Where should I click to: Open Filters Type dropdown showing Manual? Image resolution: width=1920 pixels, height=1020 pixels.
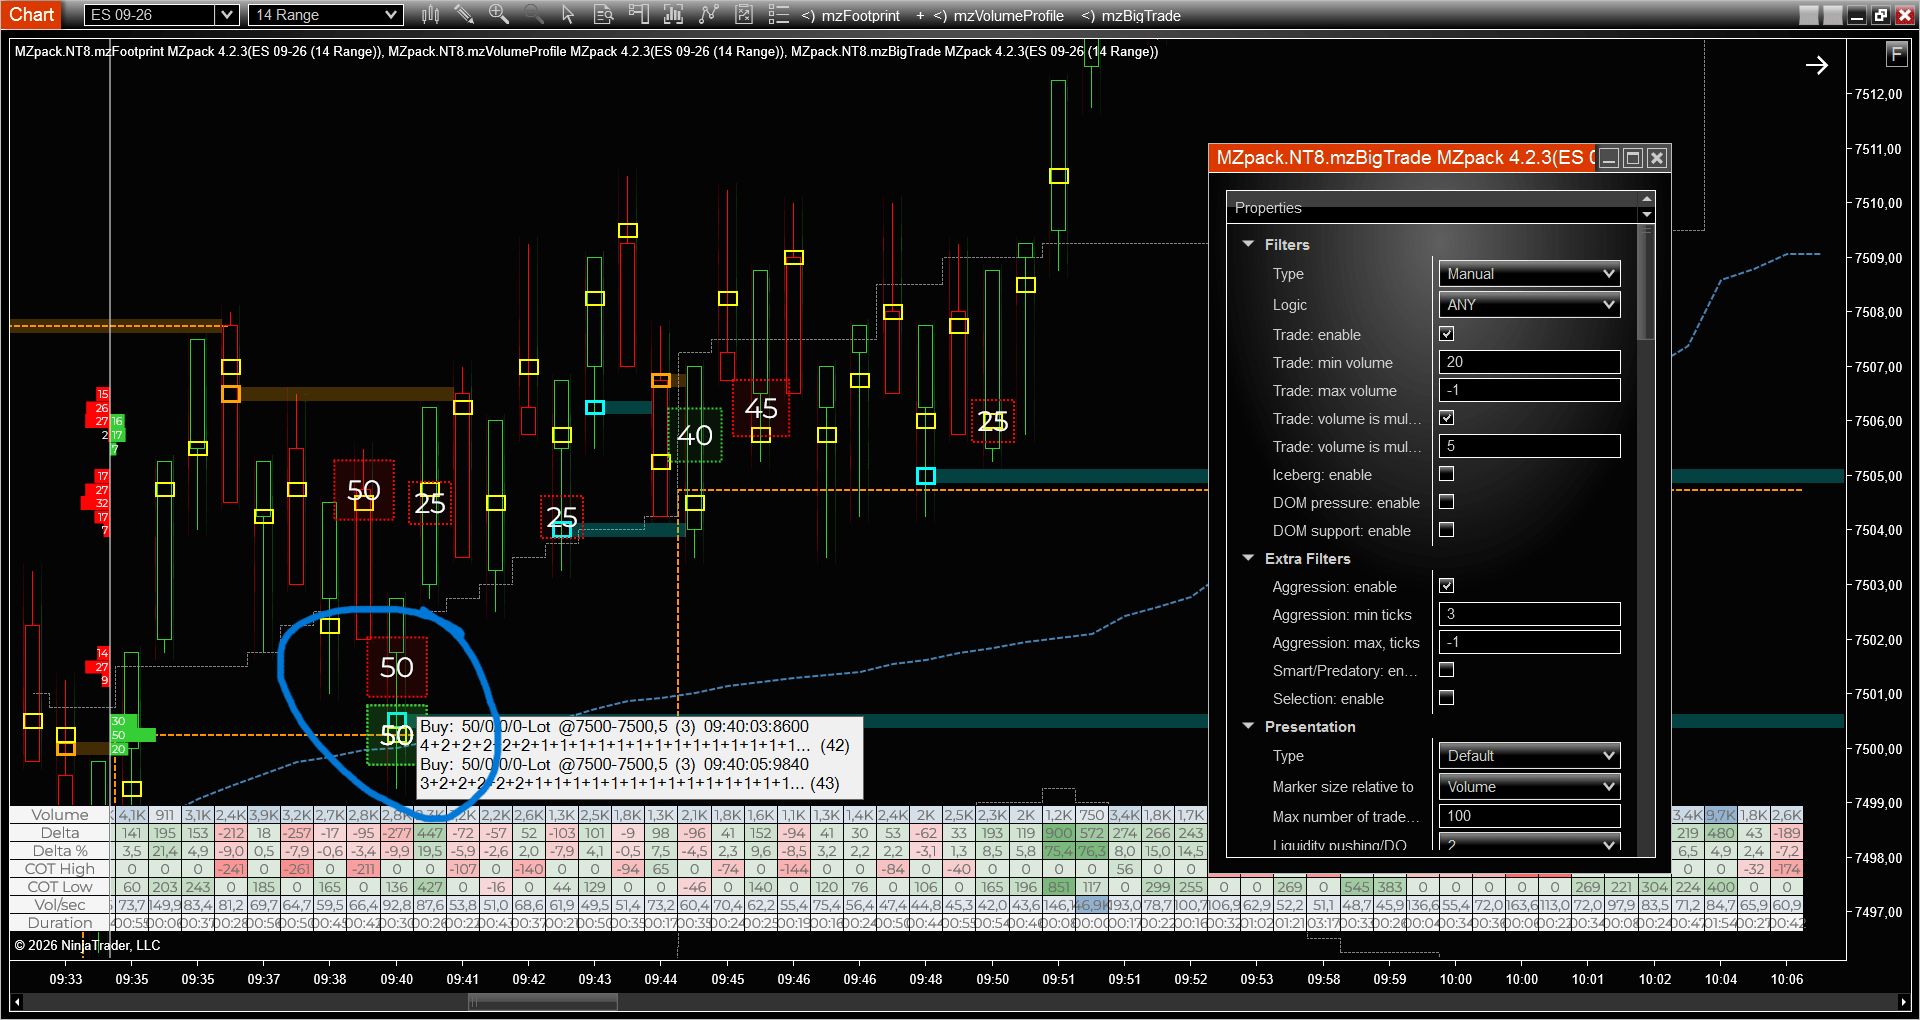tap(1529, 274)
